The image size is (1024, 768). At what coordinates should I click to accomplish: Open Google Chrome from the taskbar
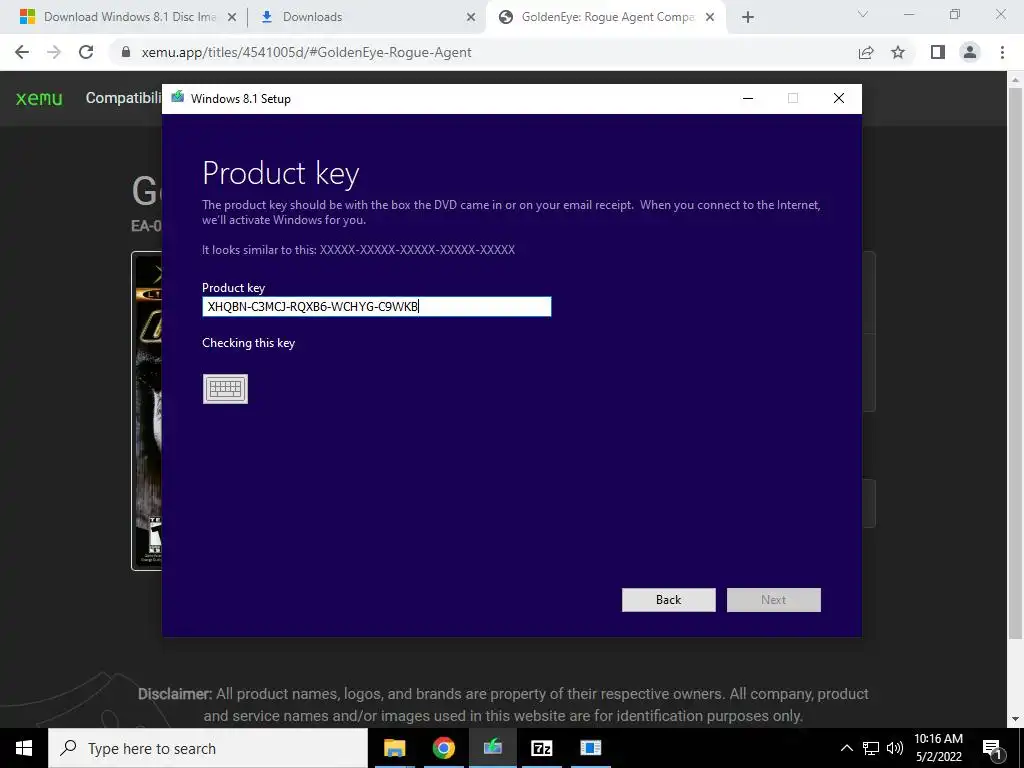point(443,748)
